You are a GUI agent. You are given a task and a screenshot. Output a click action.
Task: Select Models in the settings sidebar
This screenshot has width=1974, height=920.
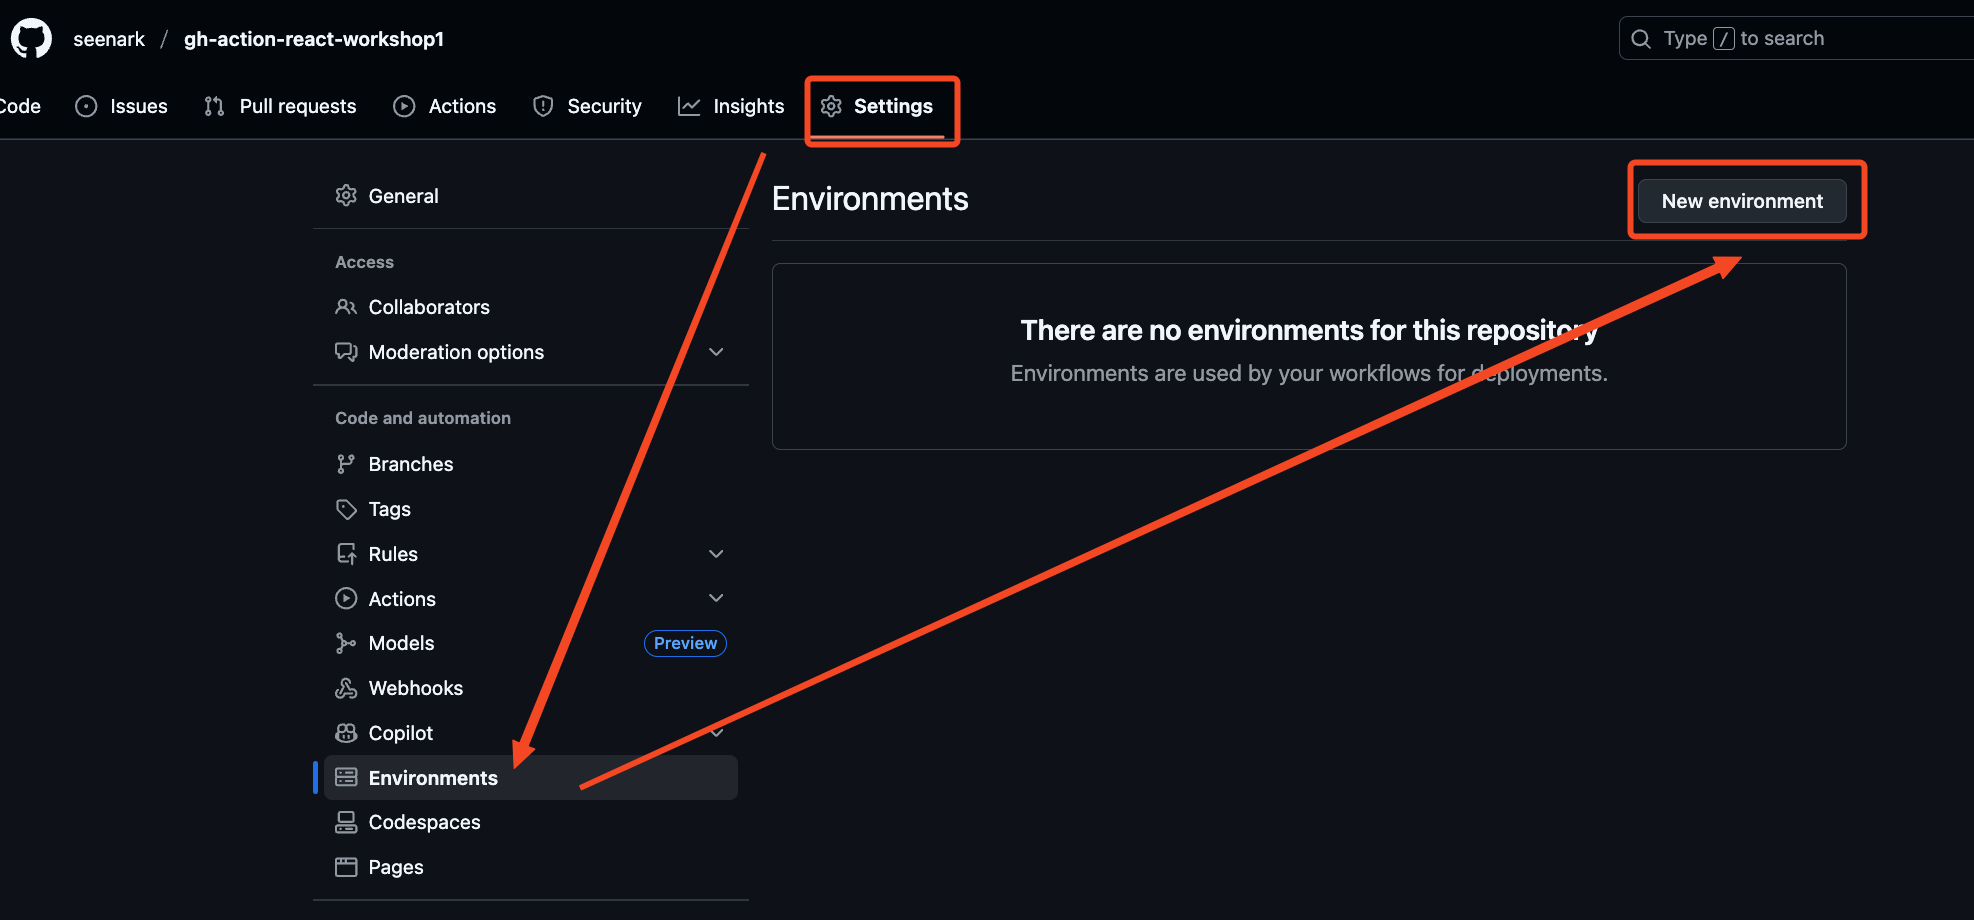[401, 643]
